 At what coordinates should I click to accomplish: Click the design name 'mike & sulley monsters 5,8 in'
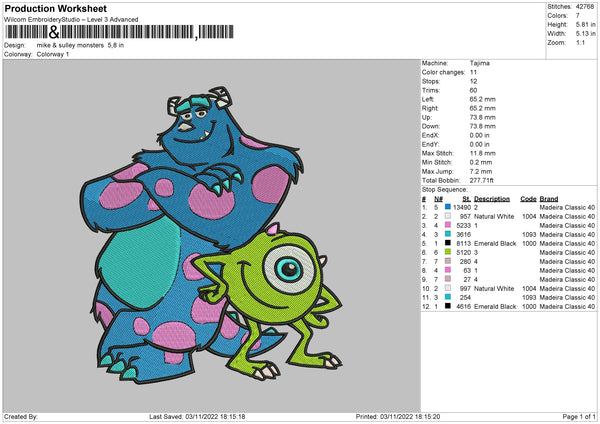coord(80,45)
